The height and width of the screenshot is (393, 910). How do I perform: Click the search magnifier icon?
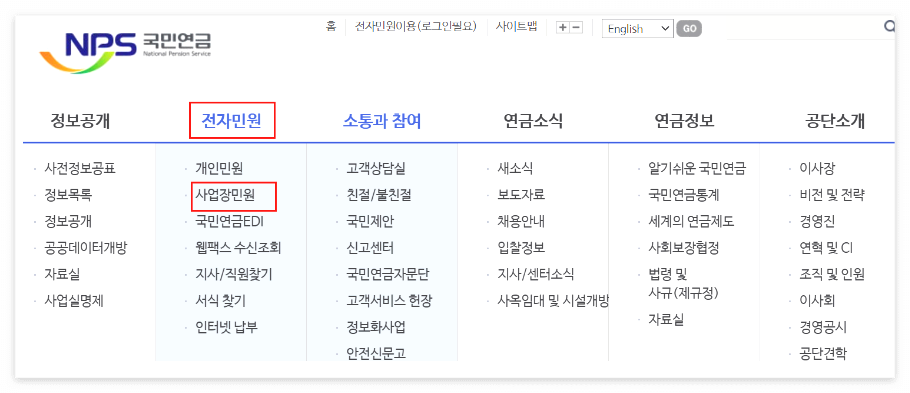point(889,26)
